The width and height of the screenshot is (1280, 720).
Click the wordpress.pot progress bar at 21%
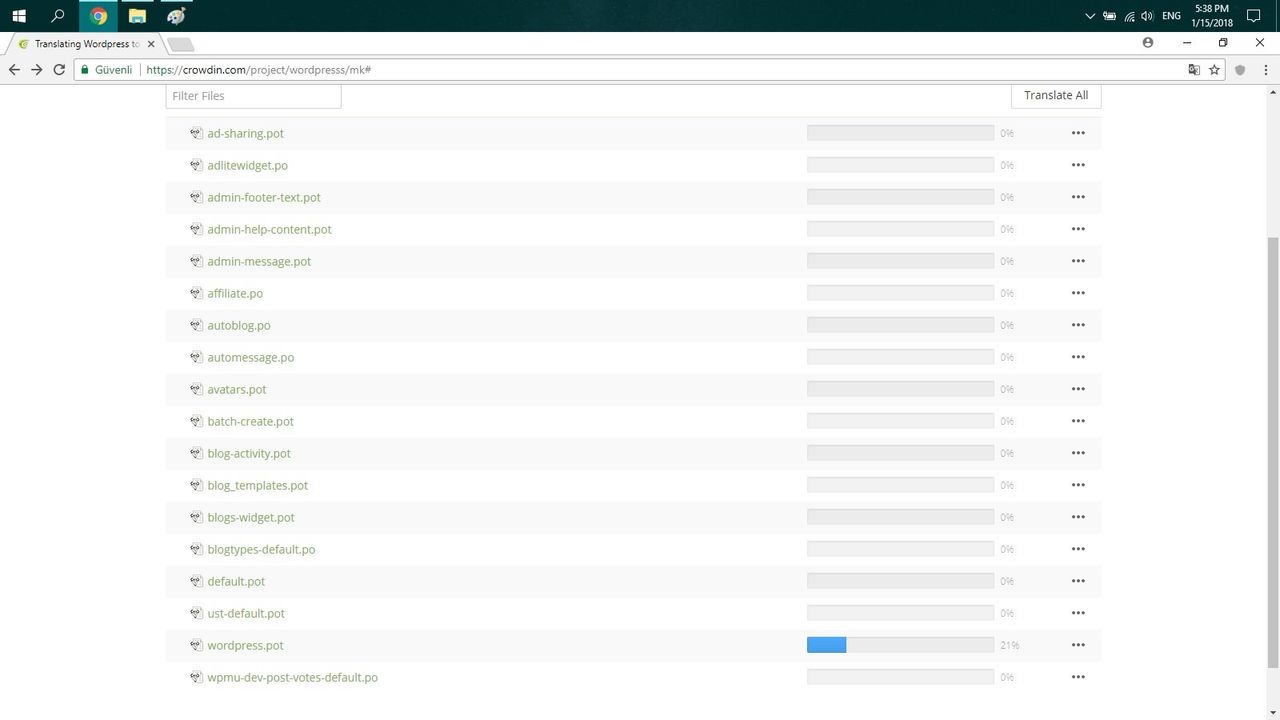tap(900, 645)
